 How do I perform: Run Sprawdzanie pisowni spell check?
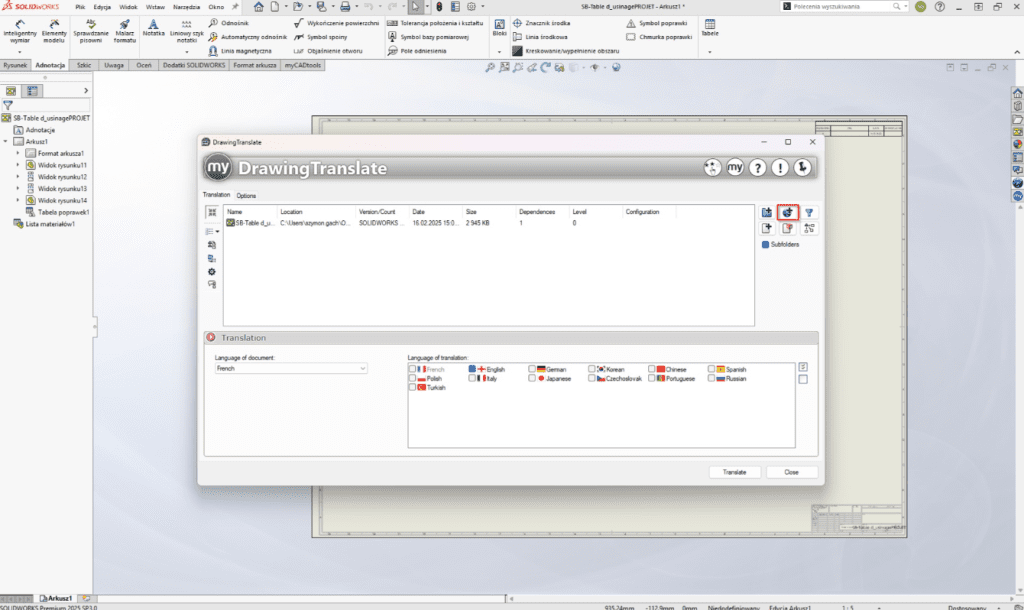tap(91, 31)
